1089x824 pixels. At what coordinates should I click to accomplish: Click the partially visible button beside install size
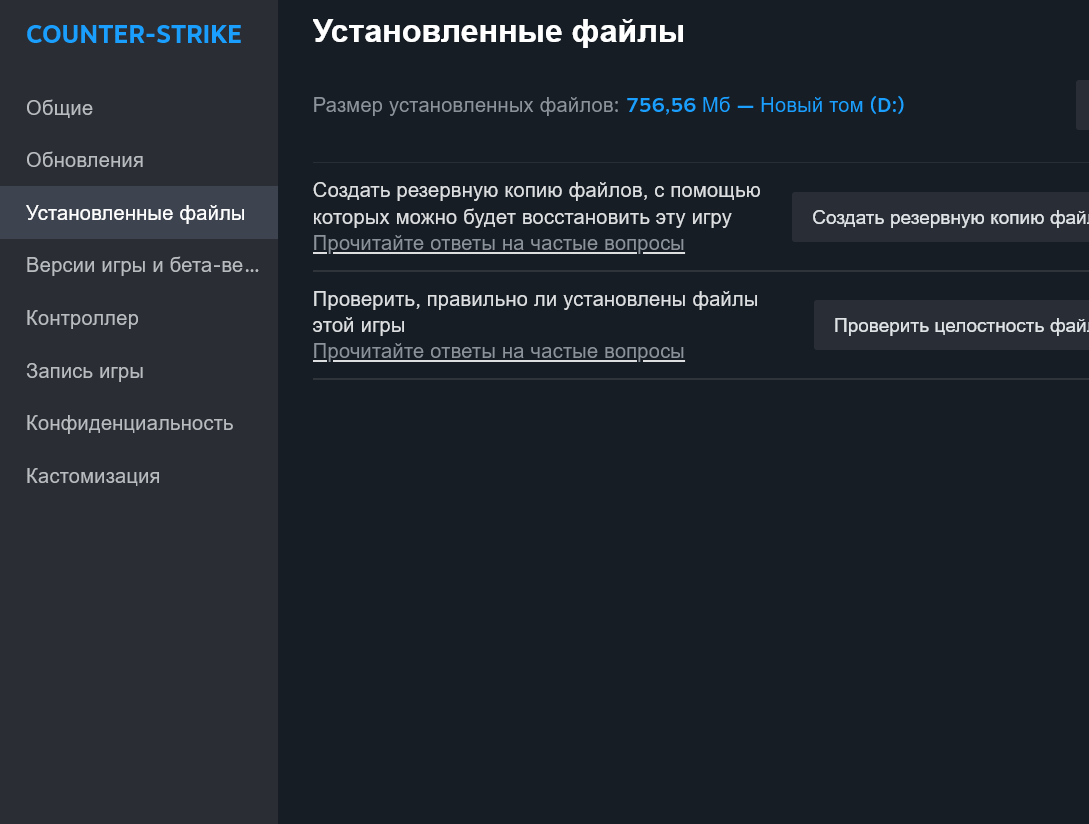[1082, 106]
